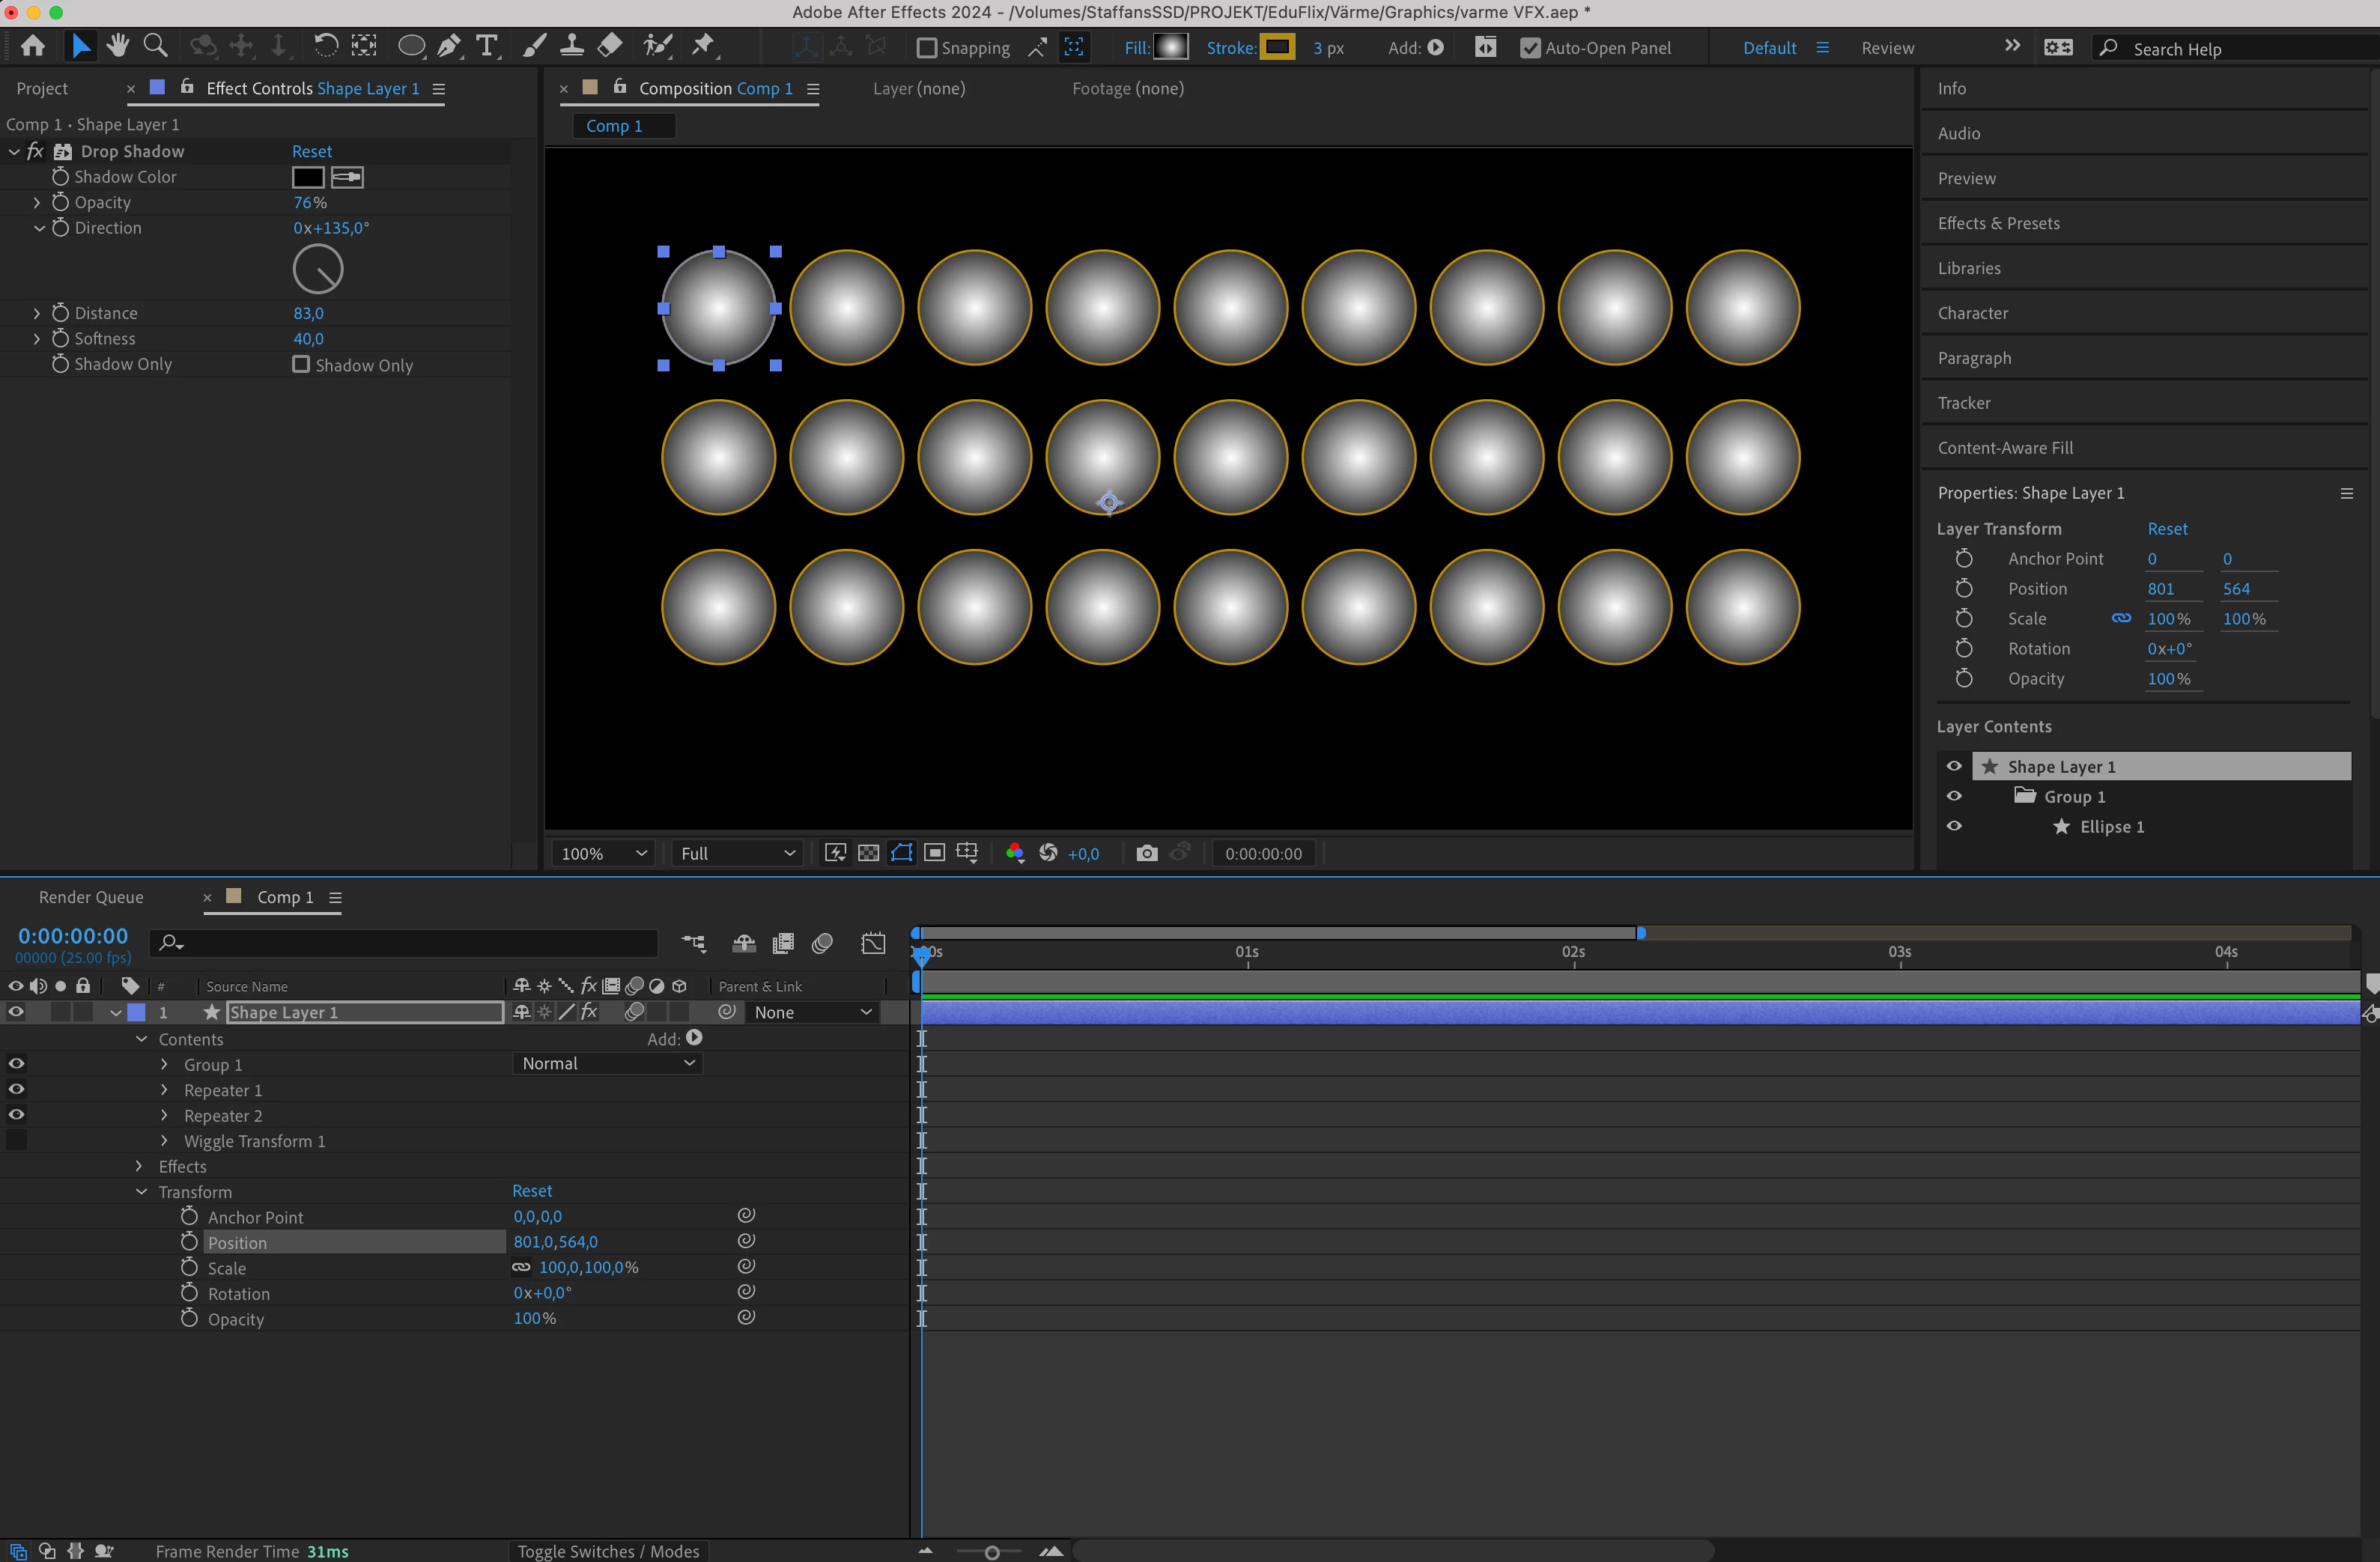Open the Shadow Color swatch
The image size is (2380, 1562).
308,177
